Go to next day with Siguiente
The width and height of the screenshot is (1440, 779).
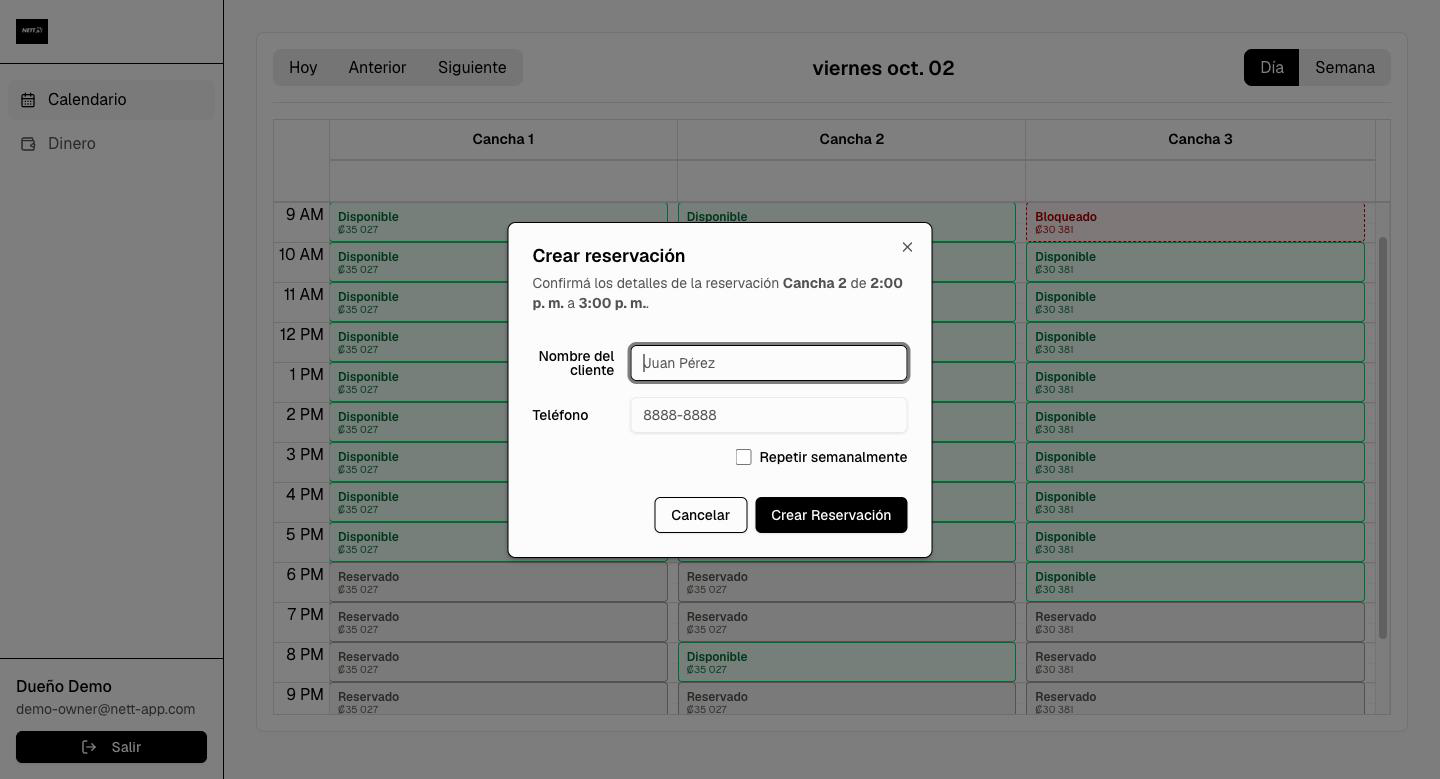click(472, 68)
